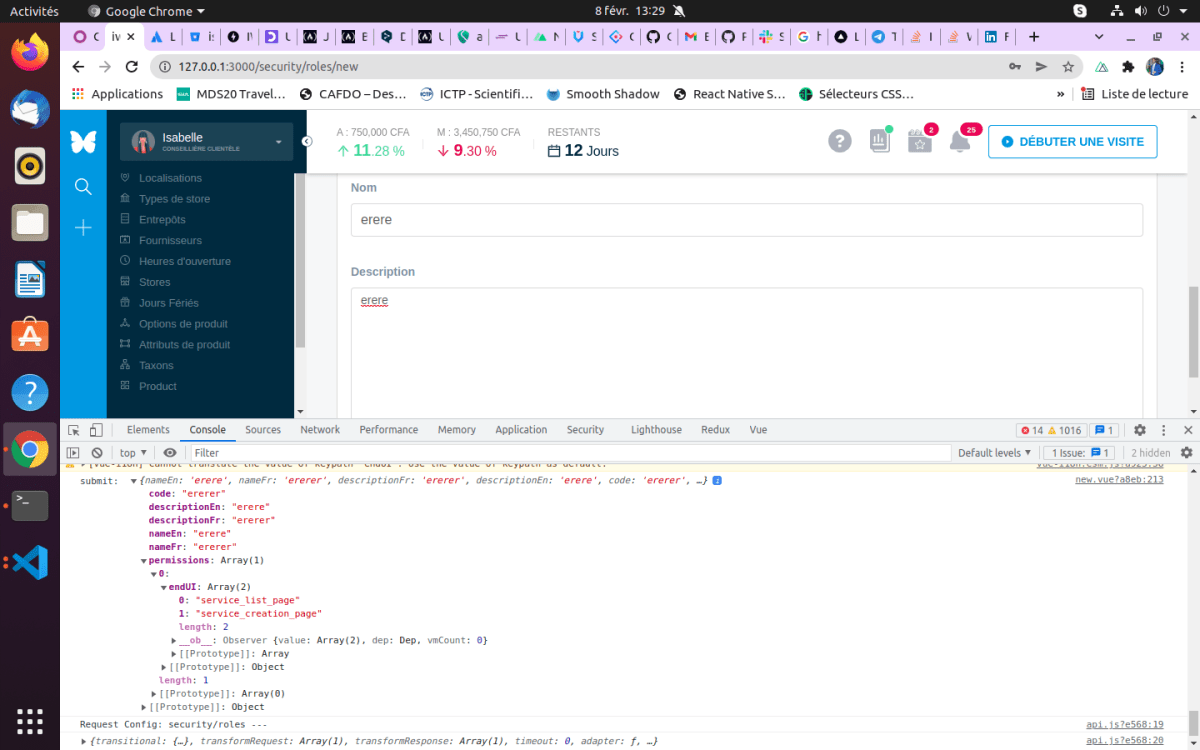This screenshot has width=1200, height=750.
Task: Toggle live expression eye icon
Action: coord(170,453)
